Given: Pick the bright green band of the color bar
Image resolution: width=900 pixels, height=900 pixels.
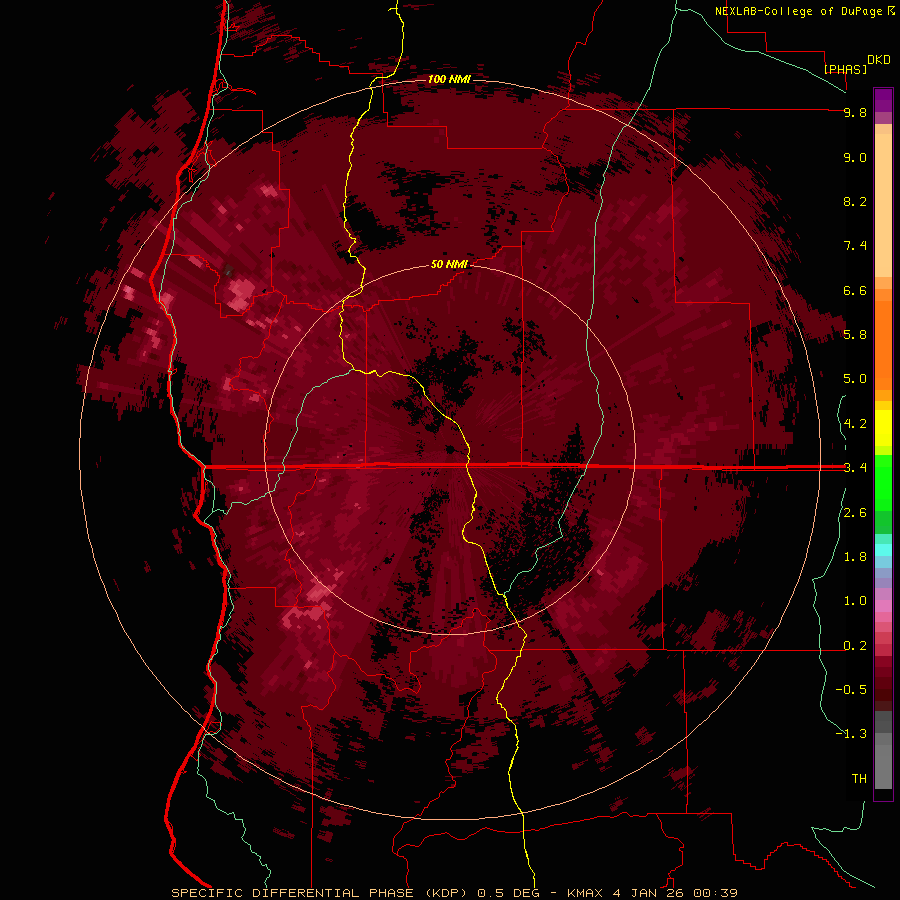Looking at the screenshot, I should coord(883,485).
